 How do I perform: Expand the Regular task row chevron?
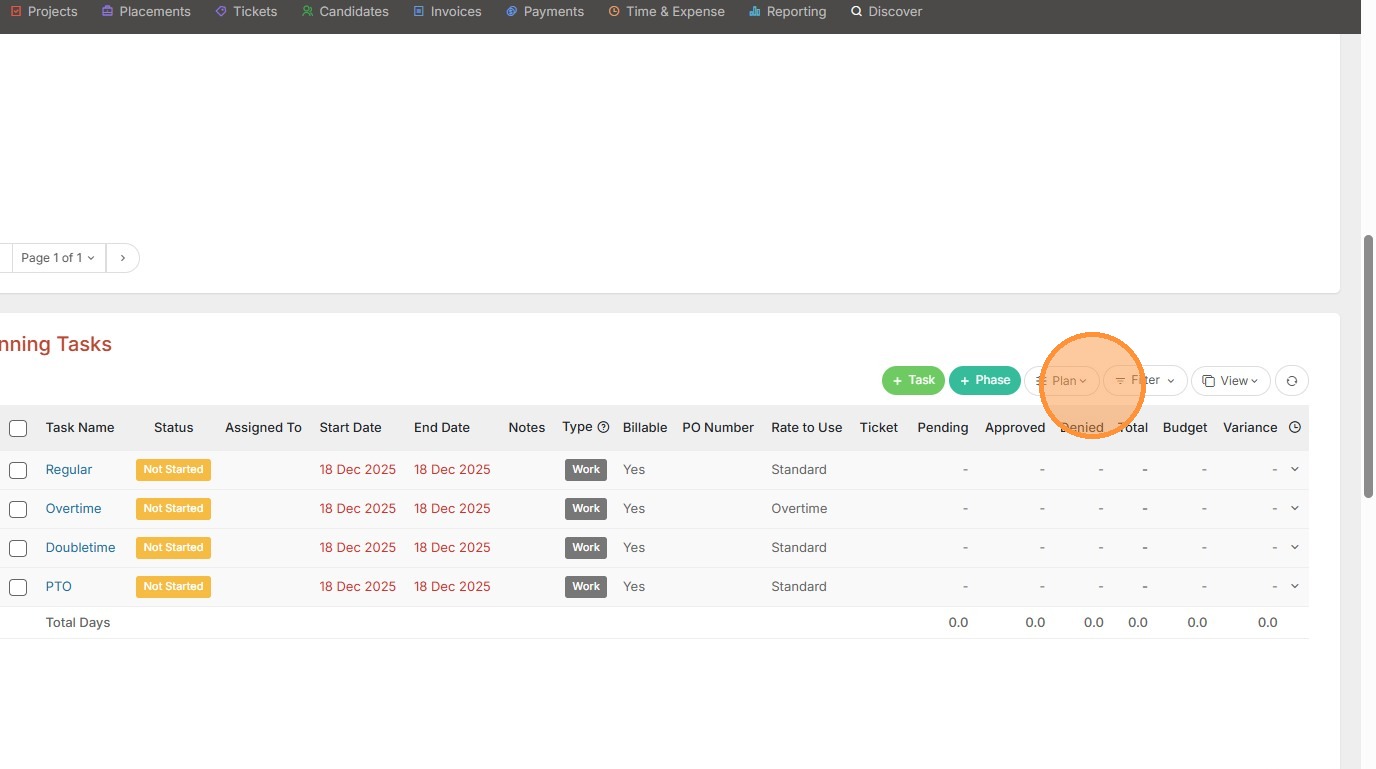click(x=1295, y=469)
